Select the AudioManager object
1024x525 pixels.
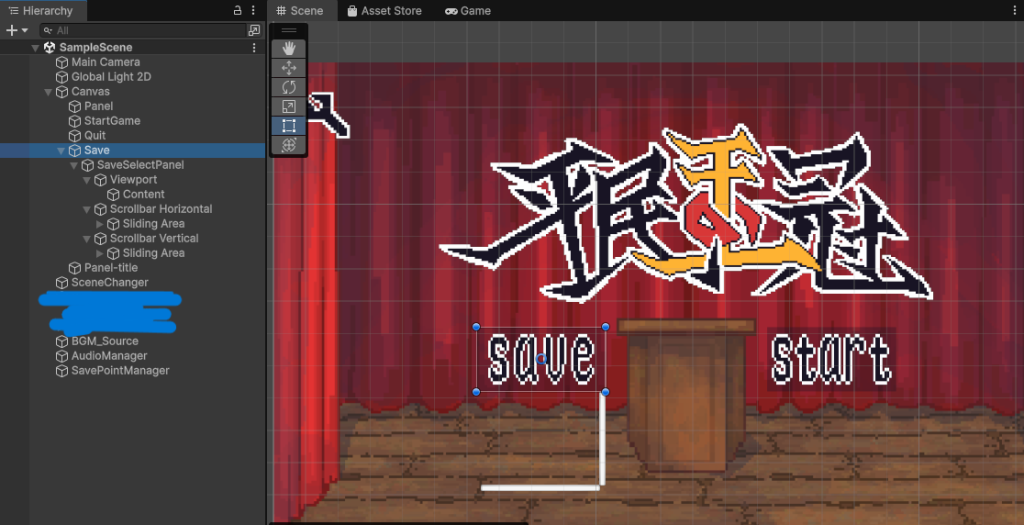[x=109, y=356]
